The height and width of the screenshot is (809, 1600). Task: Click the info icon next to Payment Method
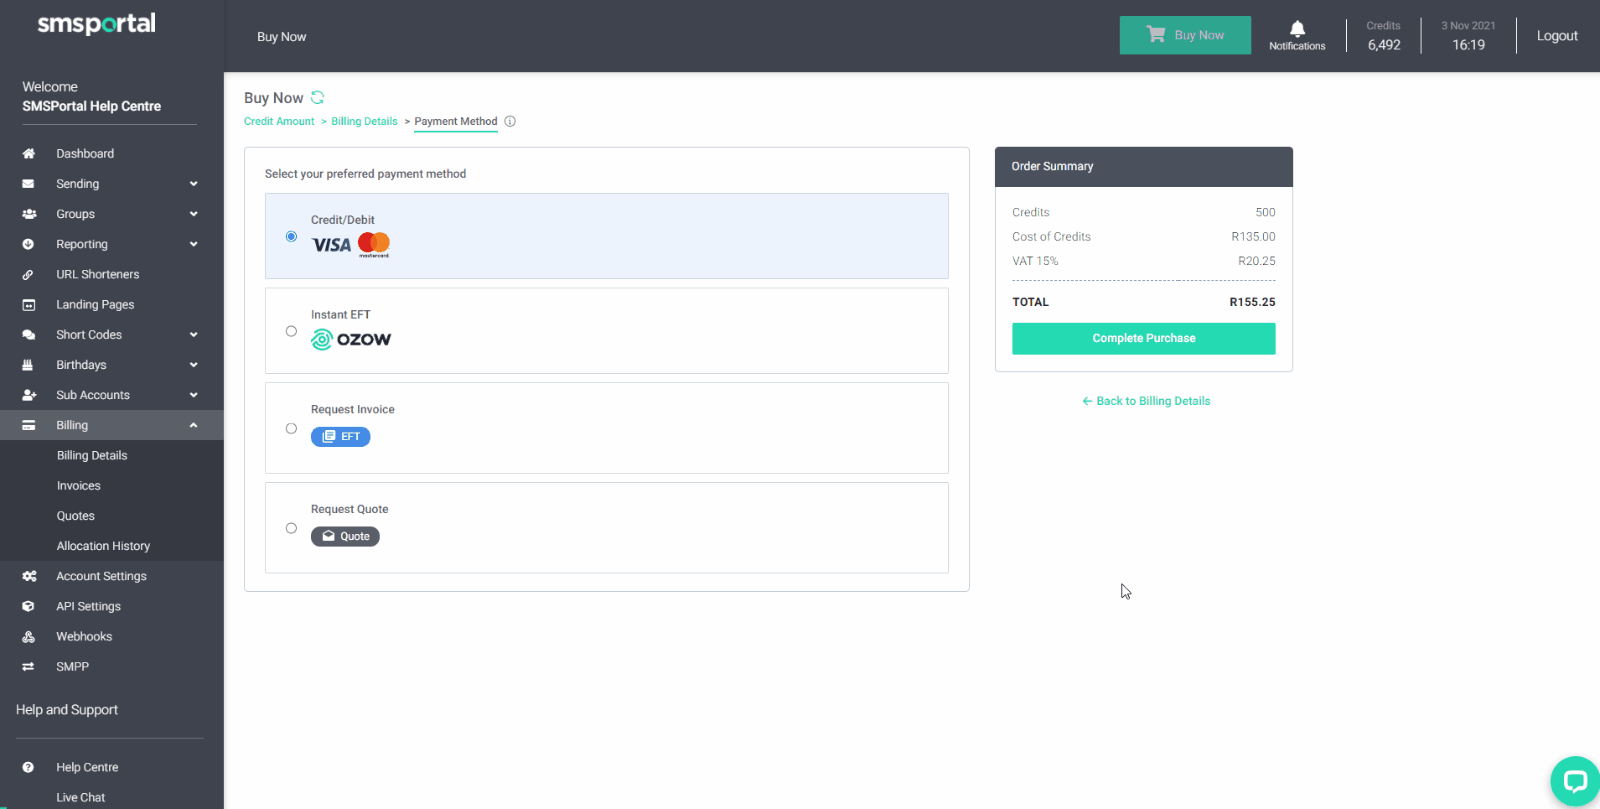(x=510, y=122)
